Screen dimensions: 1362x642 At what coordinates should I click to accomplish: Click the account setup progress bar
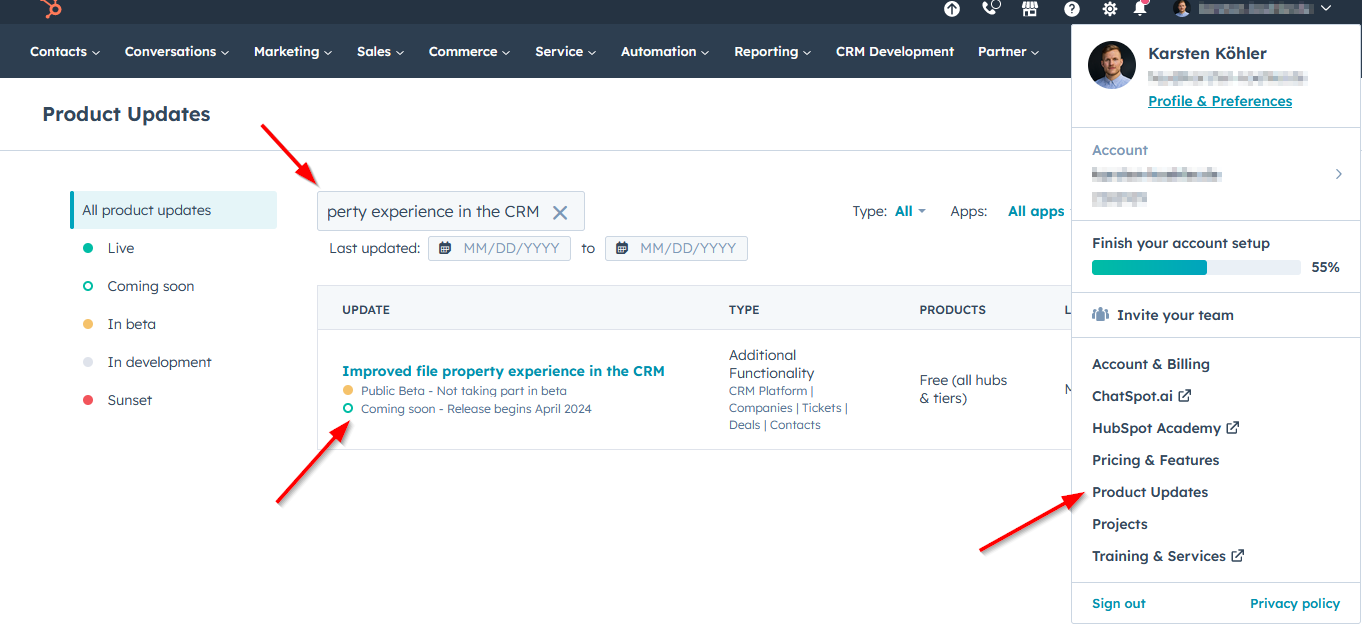click(x=1195, y=267)
